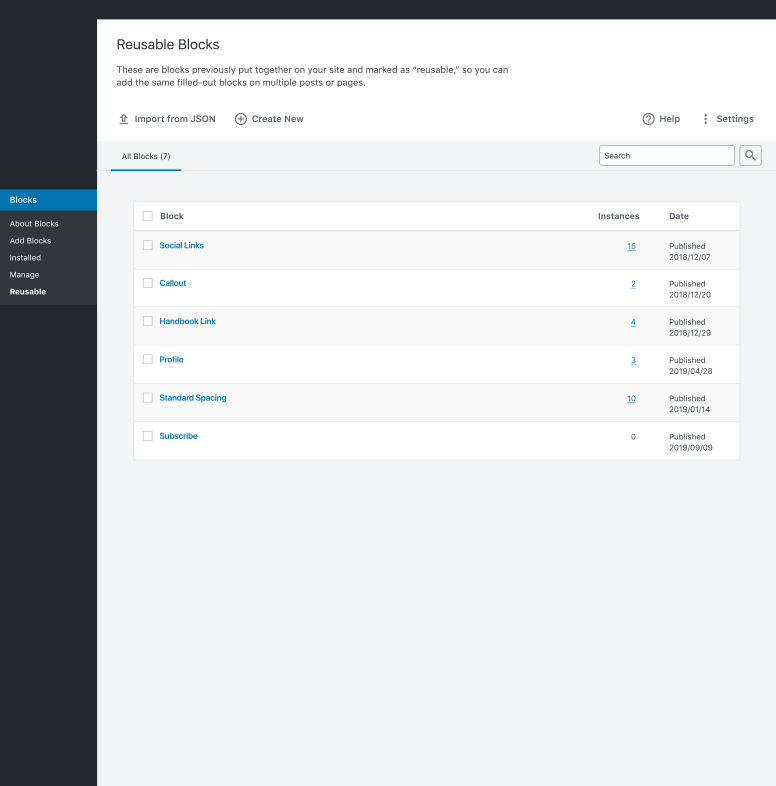Select the Handbook Link checkbox
The image size is (776, 786).
tap(148, 321)
